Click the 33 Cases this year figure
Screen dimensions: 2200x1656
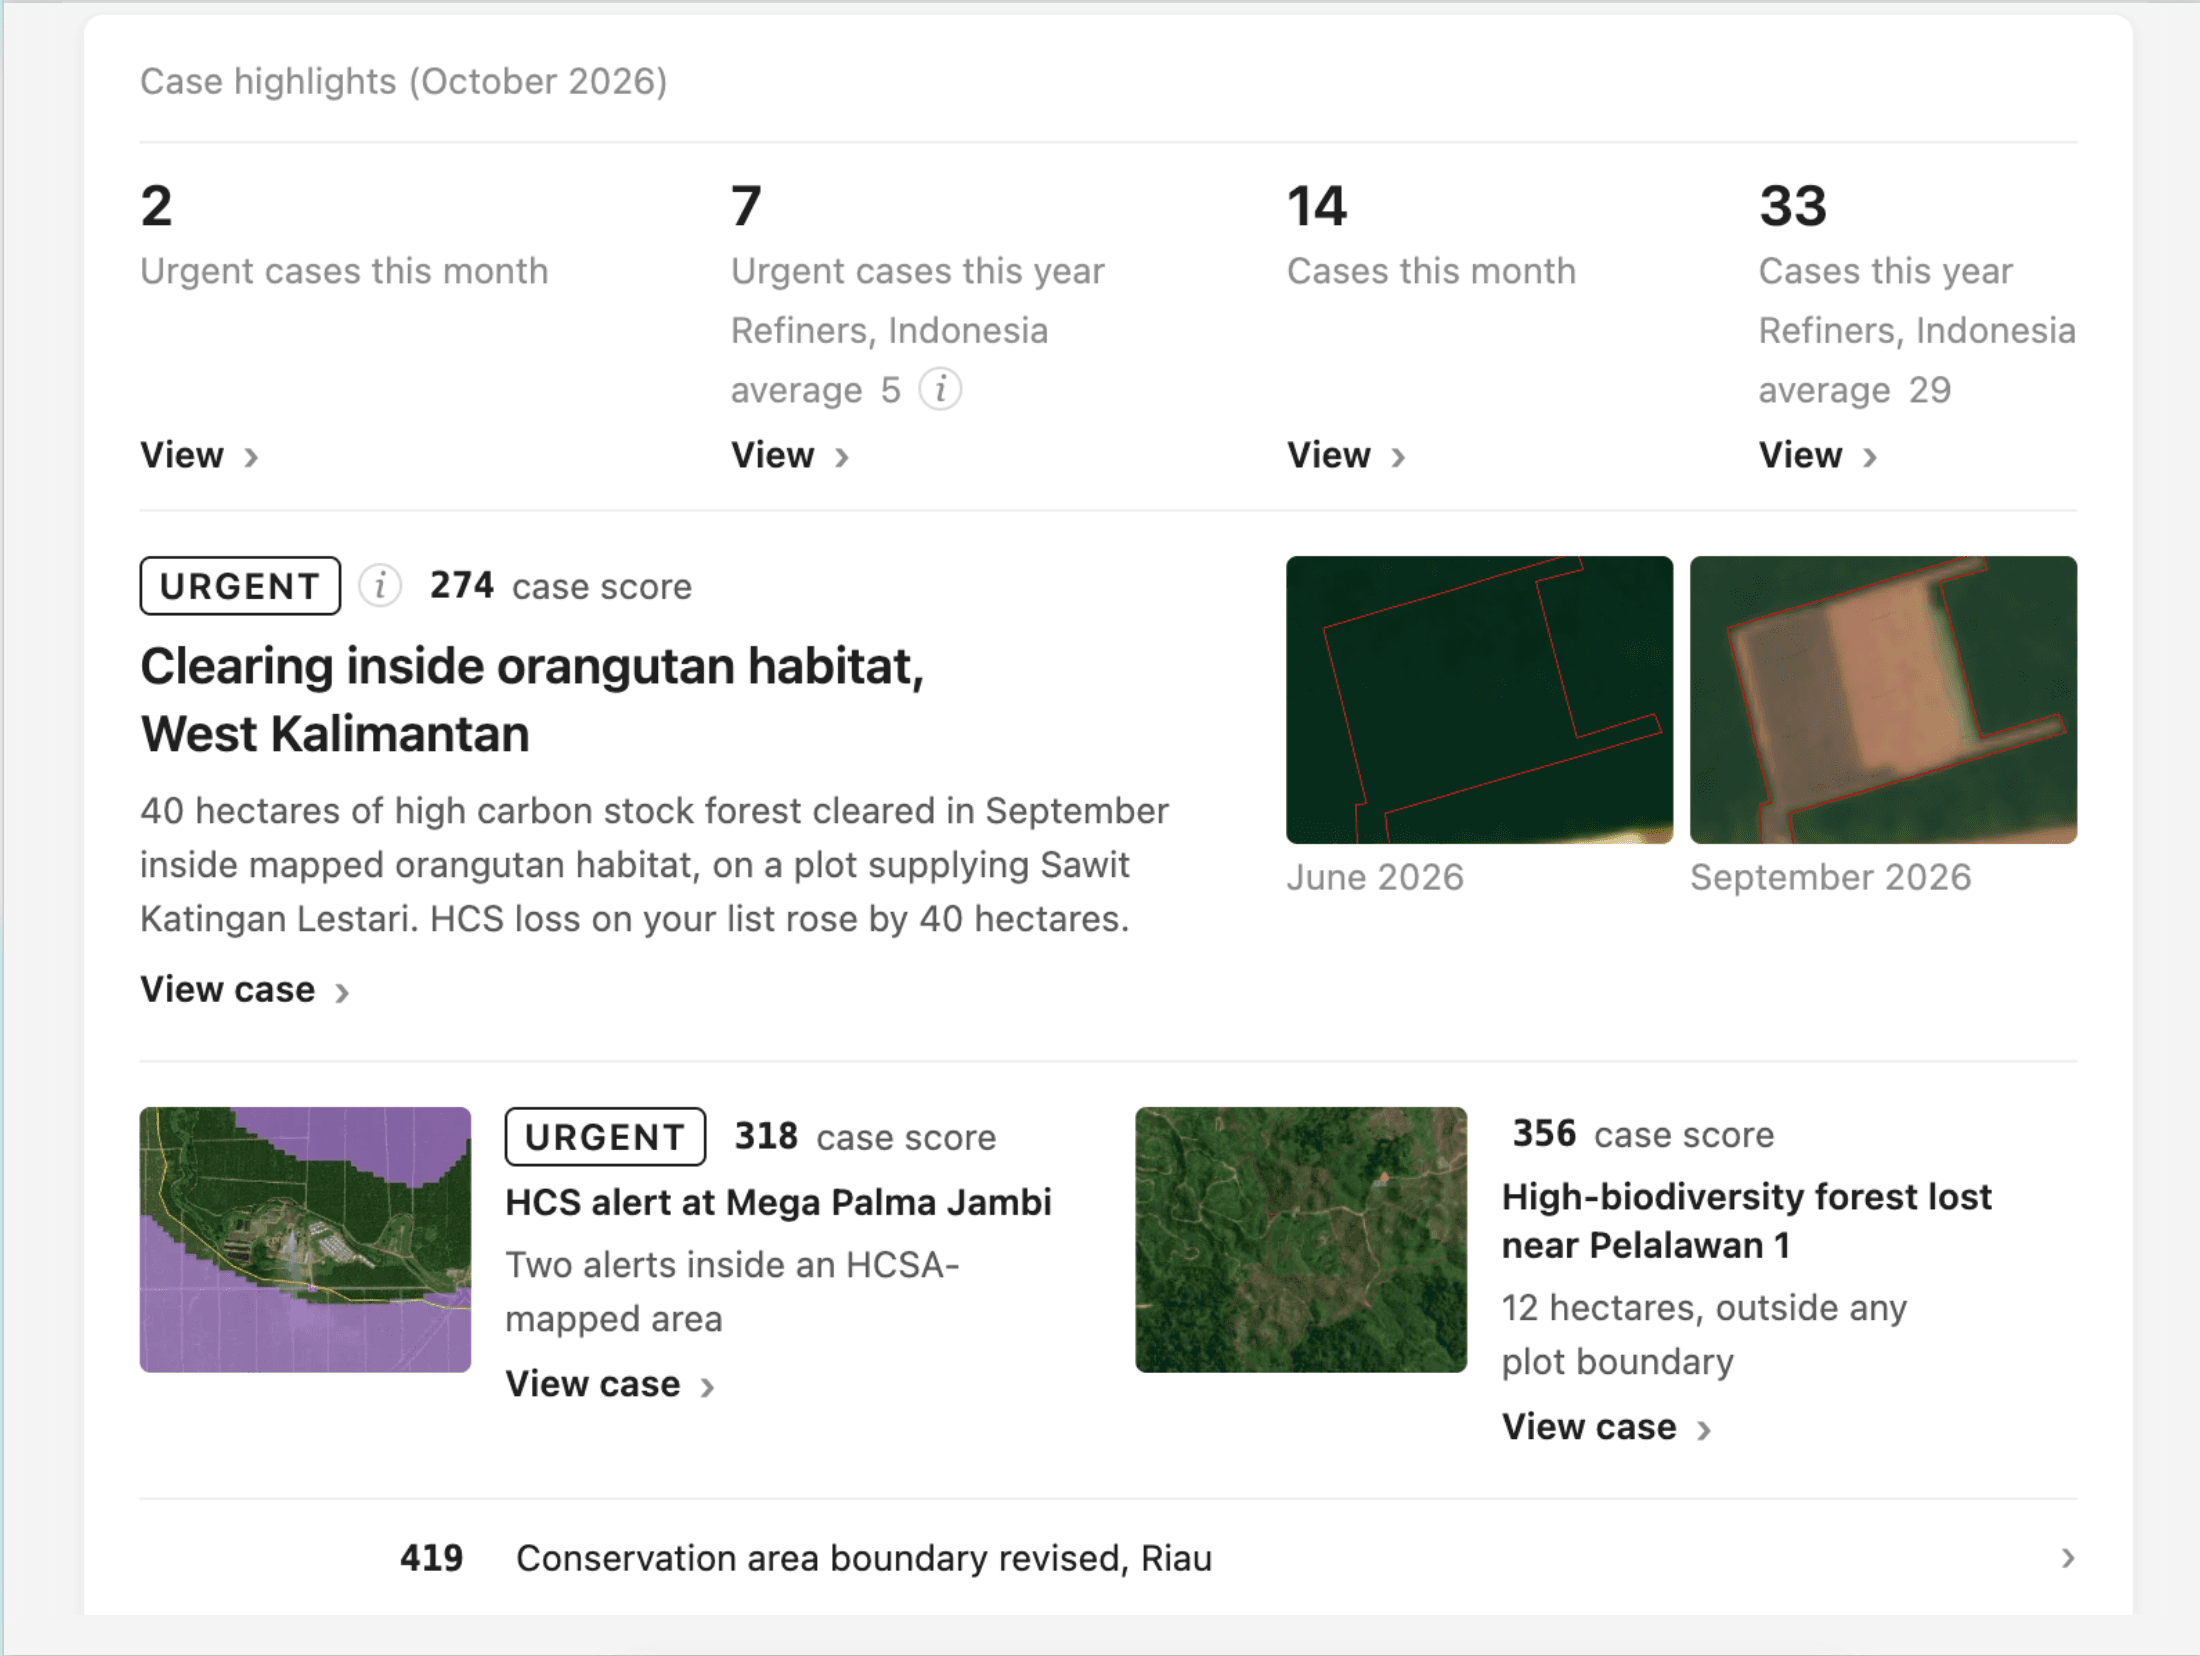tap(1793, 206)
